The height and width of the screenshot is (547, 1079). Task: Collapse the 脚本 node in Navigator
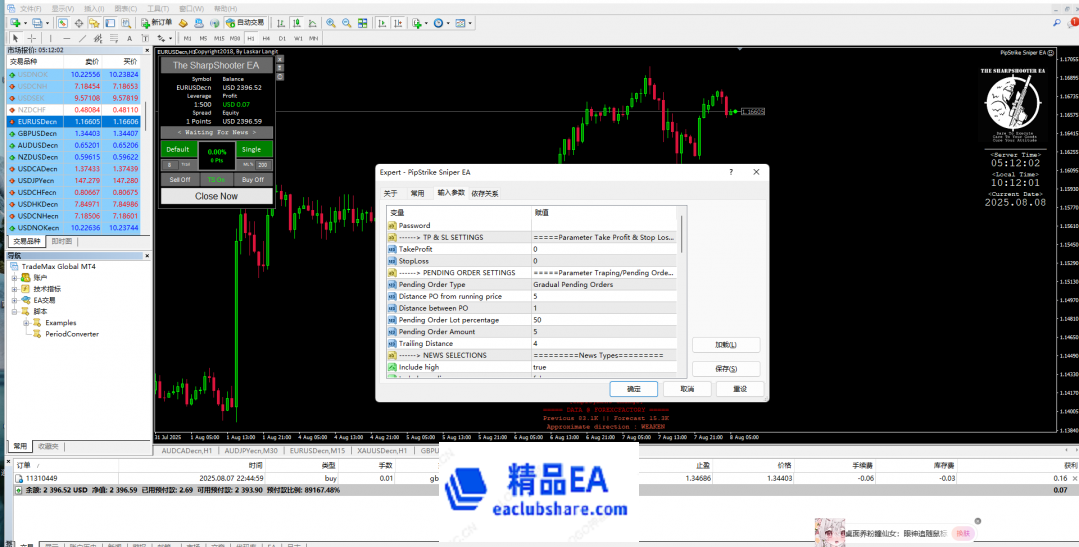[x=15, y=312]
